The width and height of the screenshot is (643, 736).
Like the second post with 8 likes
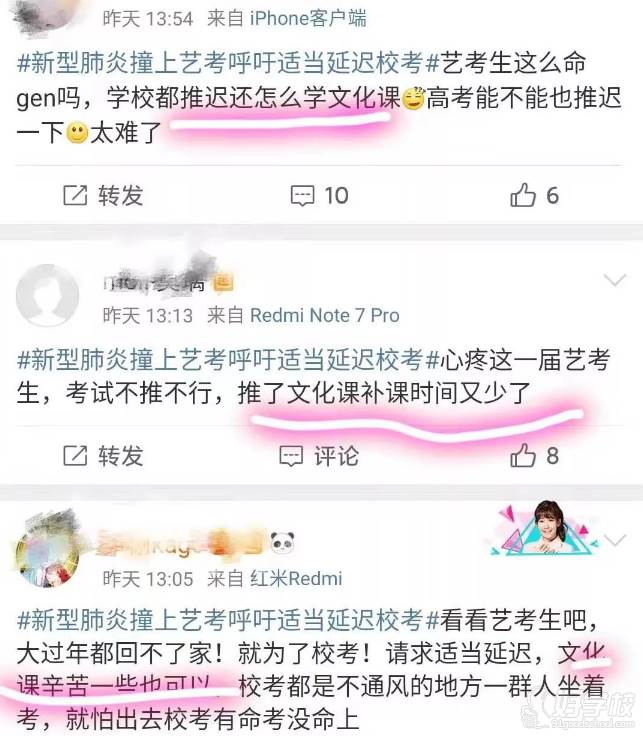coord(535,455)
